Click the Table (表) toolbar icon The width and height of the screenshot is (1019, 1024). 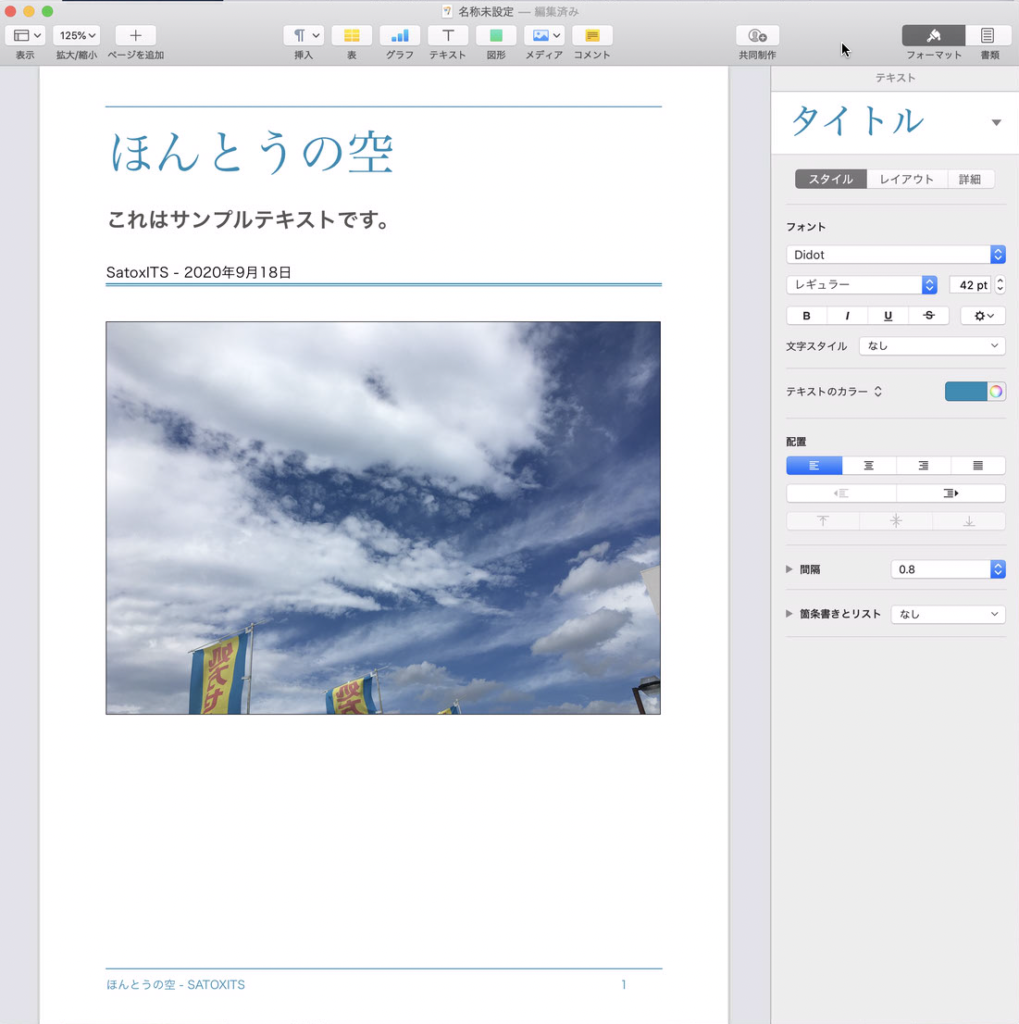[351, 36]
